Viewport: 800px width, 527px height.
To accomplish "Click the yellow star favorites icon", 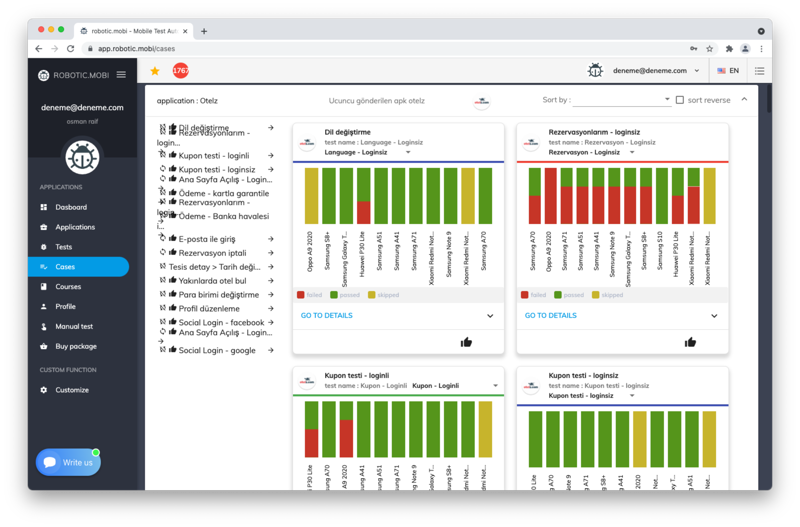I will click(155, 71).
